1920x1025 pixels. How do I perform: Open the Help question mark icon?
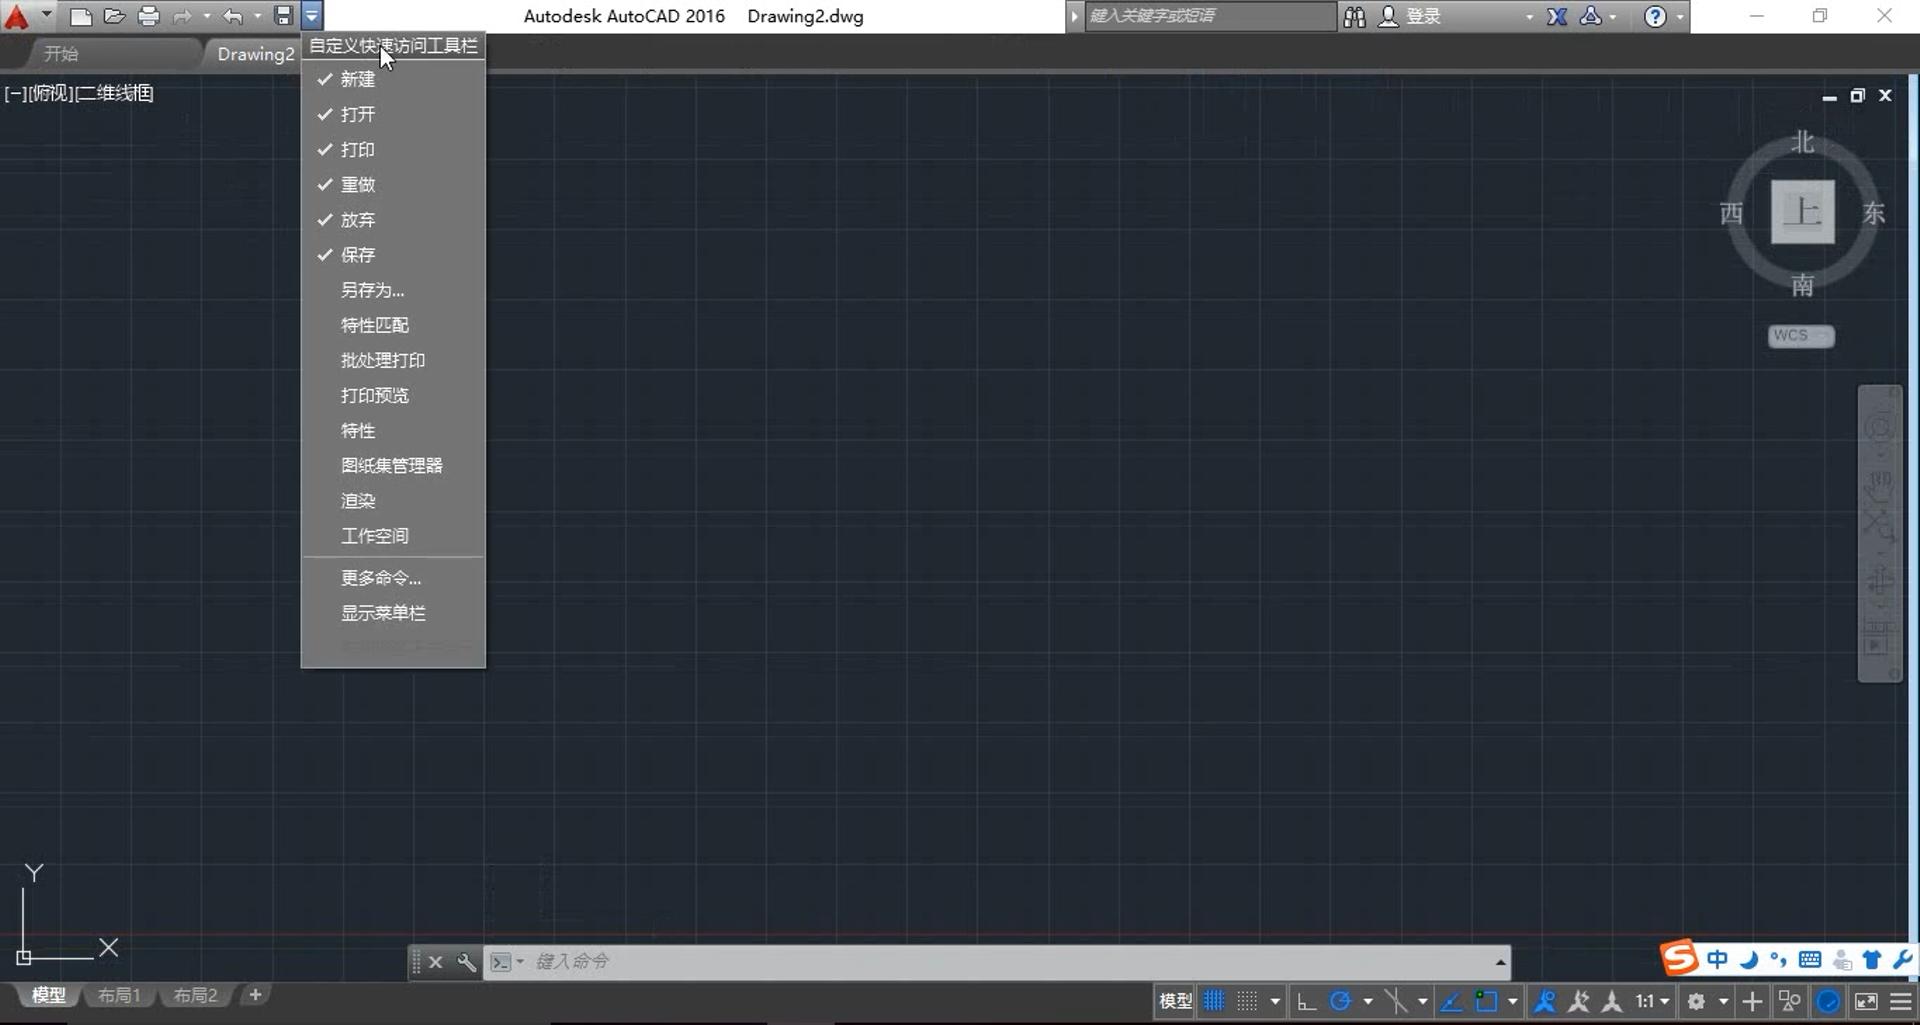(1655, 16)
